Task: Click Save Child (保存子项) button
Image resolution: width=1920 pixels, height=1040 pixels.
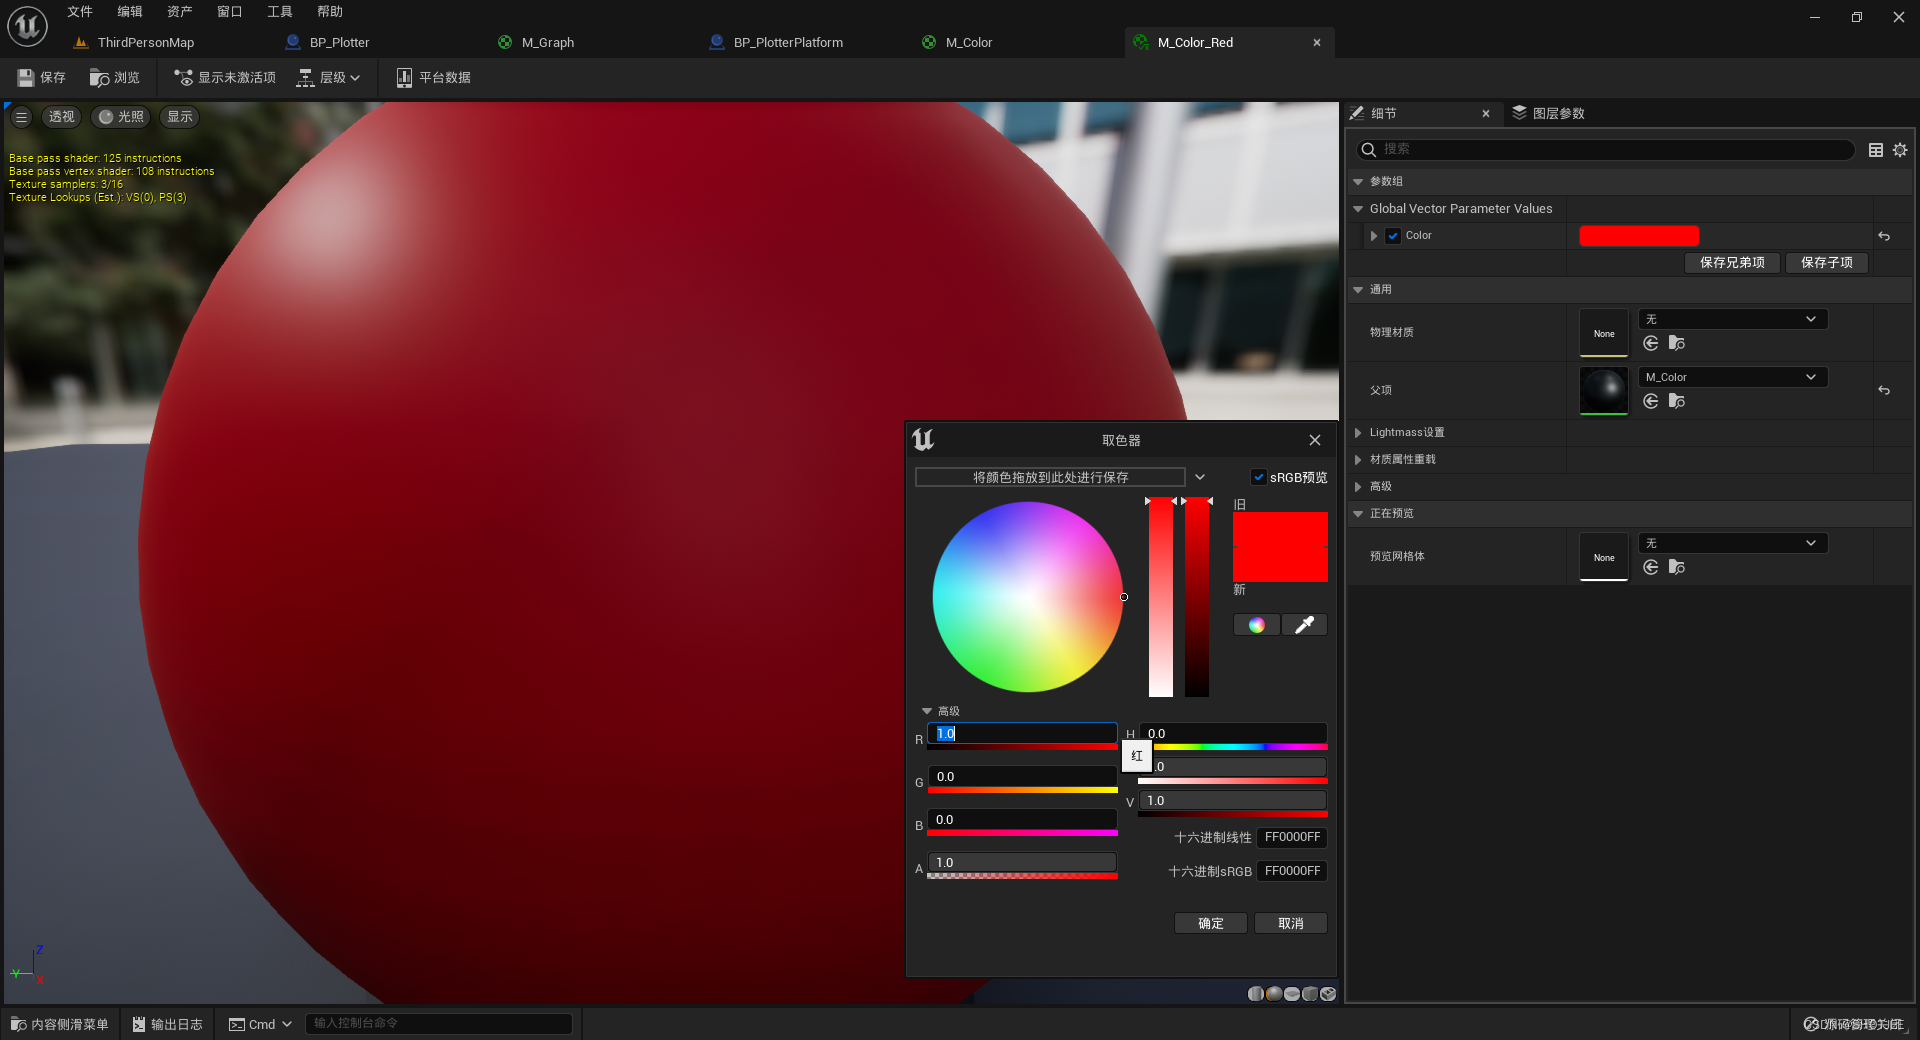Action: (x=1827, y=262)
